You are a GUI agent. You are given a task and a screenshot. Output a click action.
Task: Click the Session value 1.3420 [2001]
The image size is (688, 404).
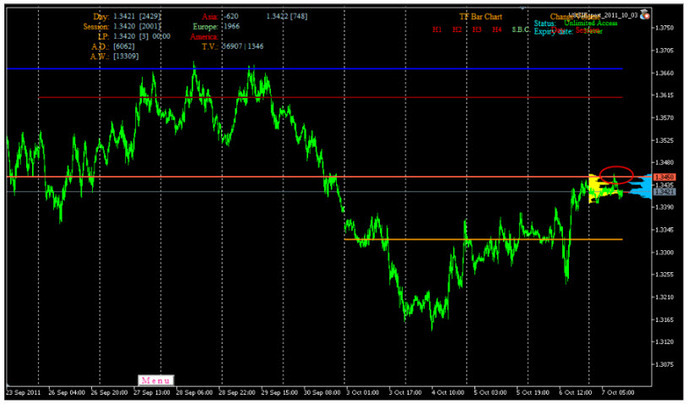(x=137, y=26)
